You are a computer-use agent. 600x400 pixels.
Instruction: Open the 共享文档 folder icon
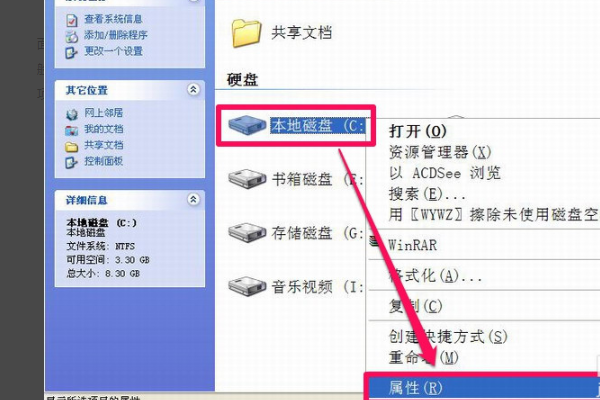click(x=246, y=33)
